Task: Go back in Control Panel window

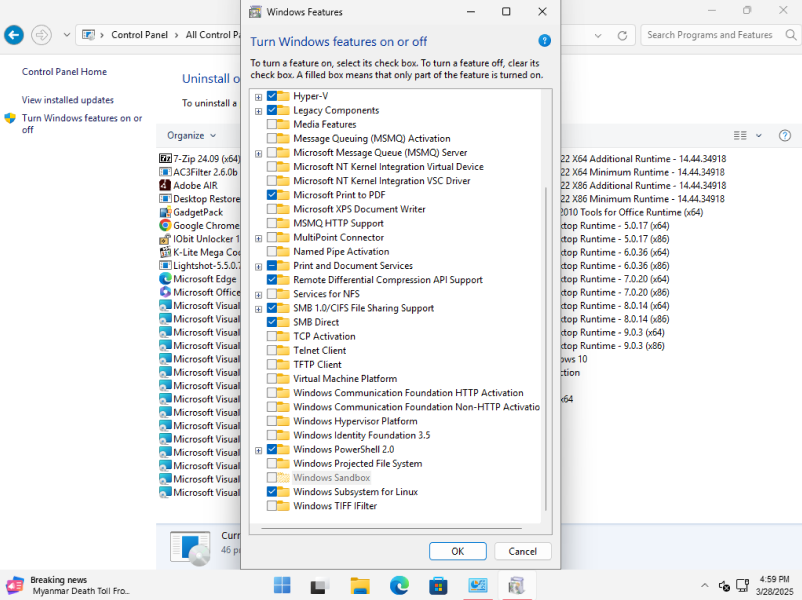Action: click(x=14, y=35)
